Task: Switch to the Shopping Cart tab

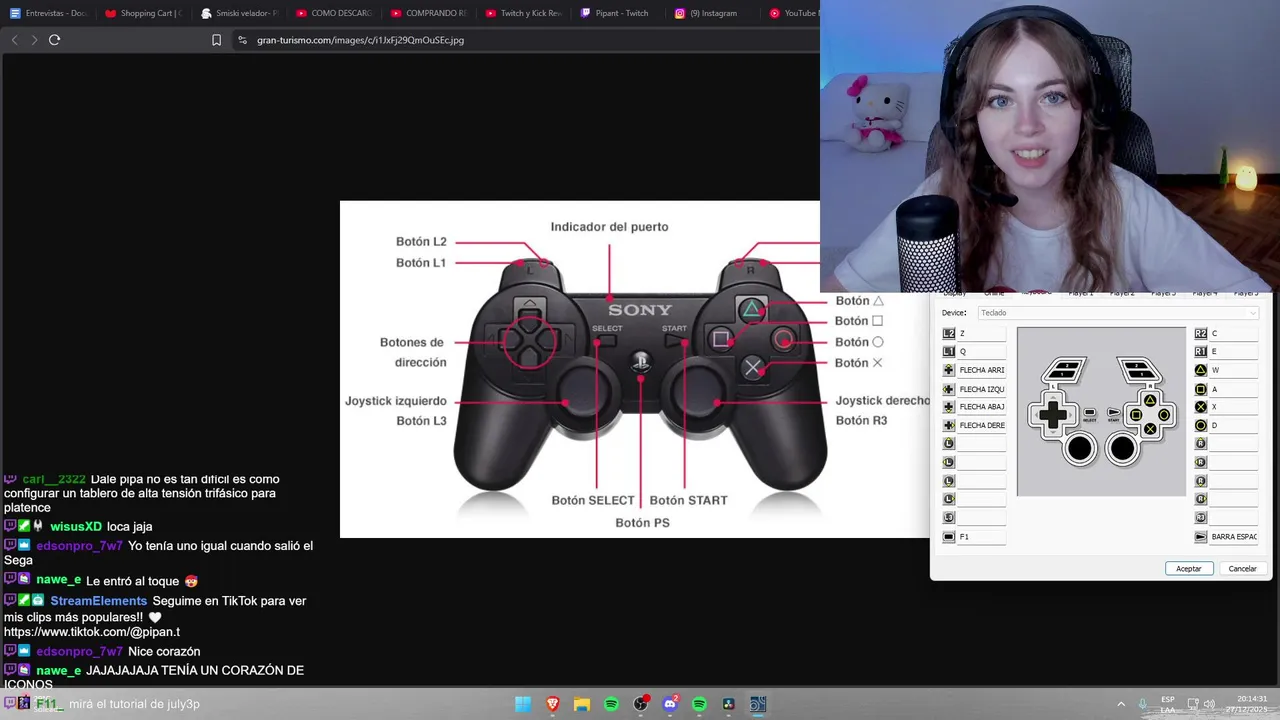Action: (x=143, y=13)
